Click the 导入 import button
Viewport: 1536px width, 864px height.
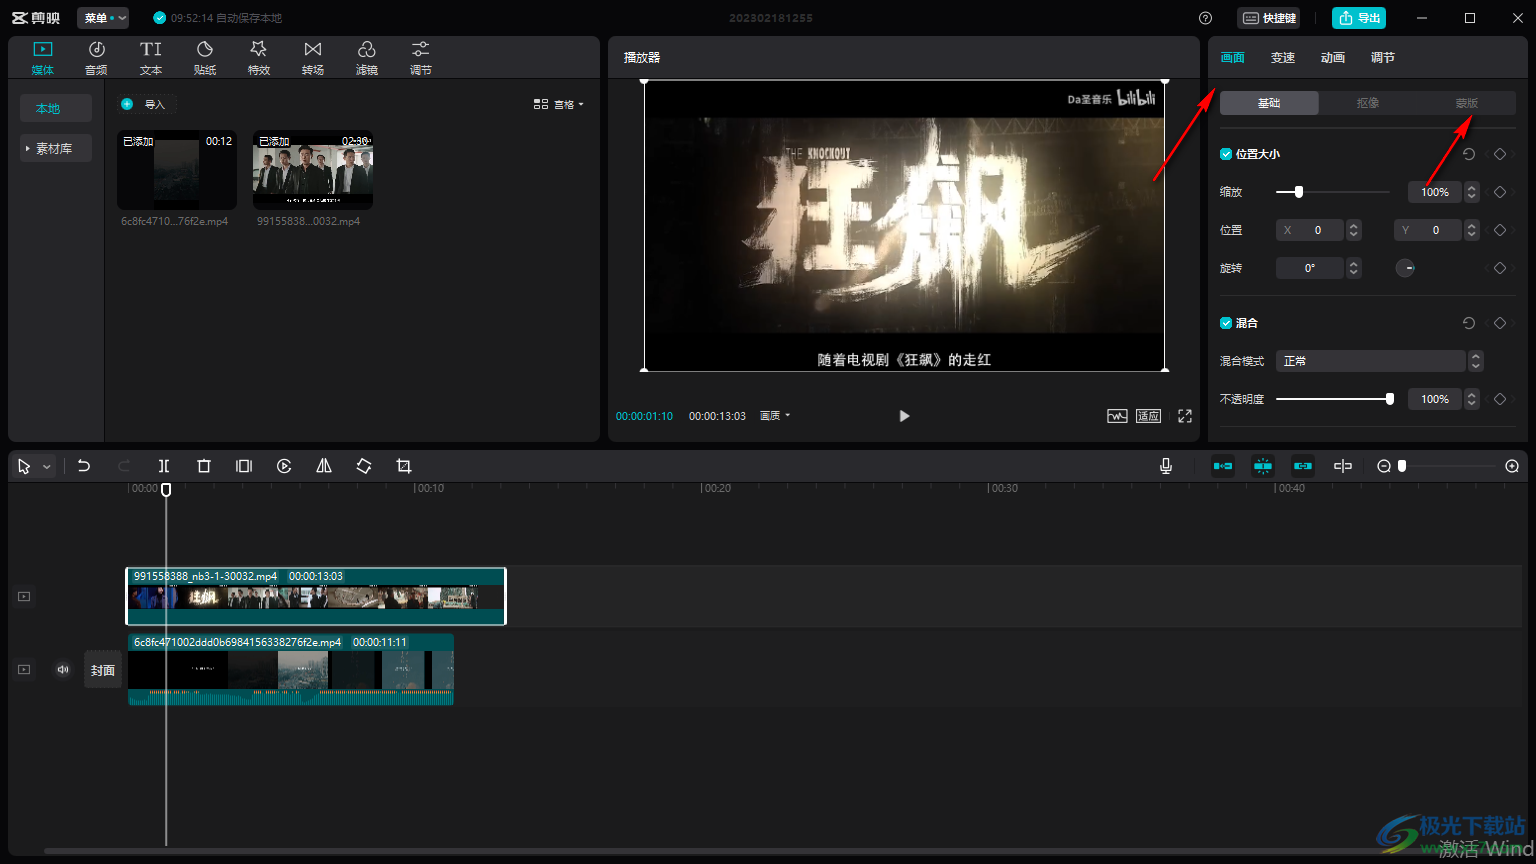click(147, 104)
